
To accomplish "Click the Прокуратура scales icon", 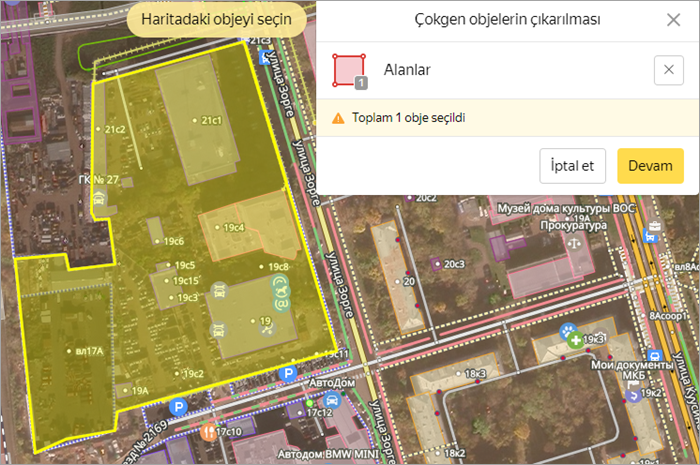I will click(575, 244).
